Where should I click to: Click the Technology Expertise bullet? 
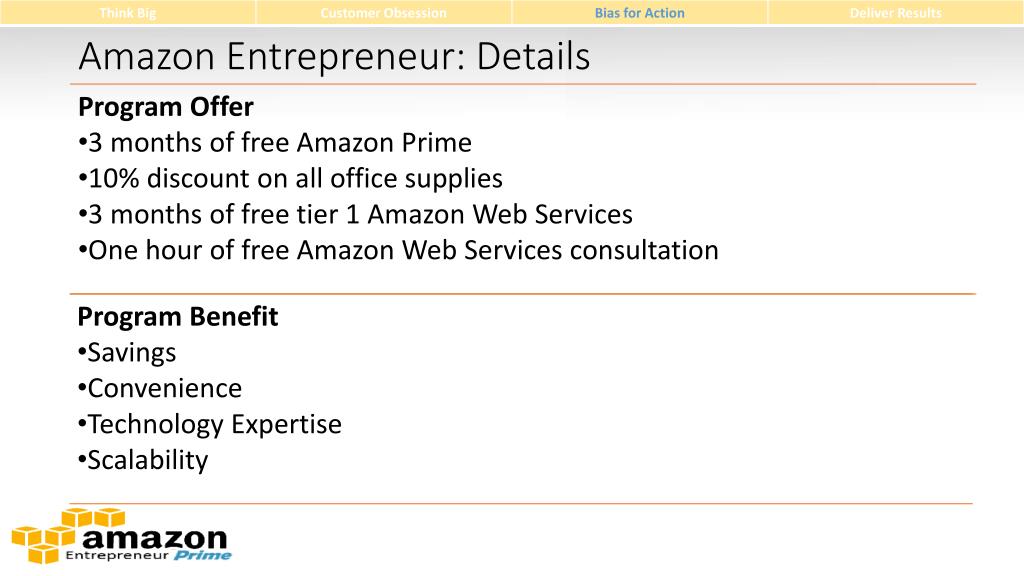point(210,424)
